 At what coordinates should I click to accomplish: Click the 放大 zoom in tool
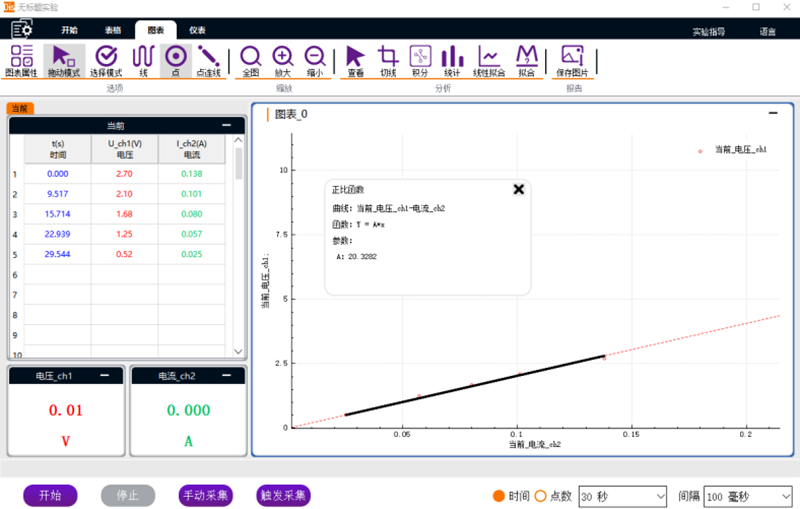pos(283,61)
